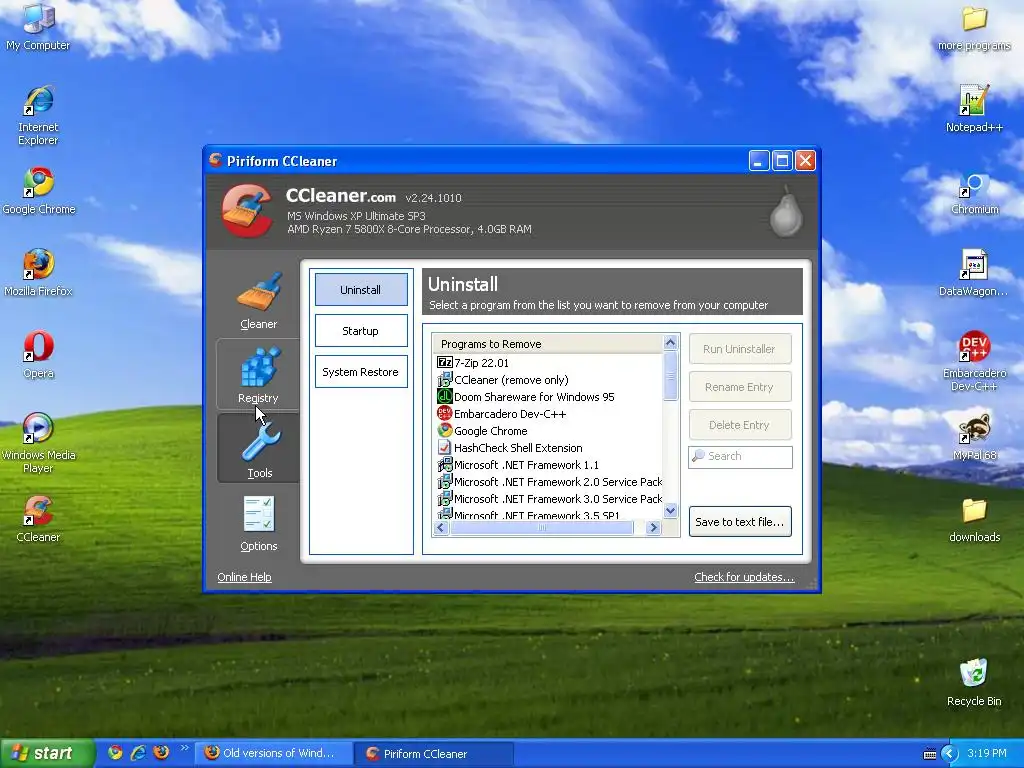Open Google Chrome desktop shortcut
This screenshot has height=768, width=1024.
[39, 191]
